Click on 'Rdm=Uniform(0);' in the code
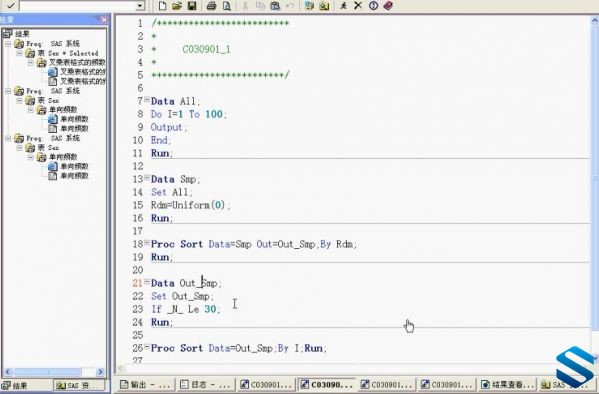The image size is (599, 394). click(x=191, y=205)
